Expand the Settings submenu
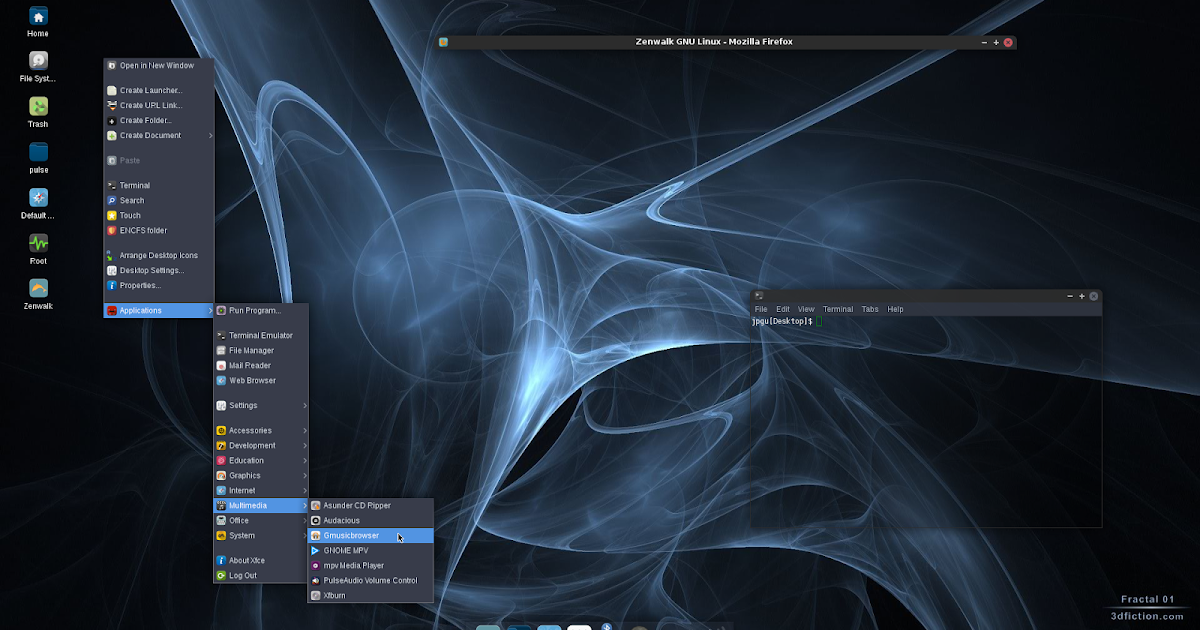 point(245,405)
